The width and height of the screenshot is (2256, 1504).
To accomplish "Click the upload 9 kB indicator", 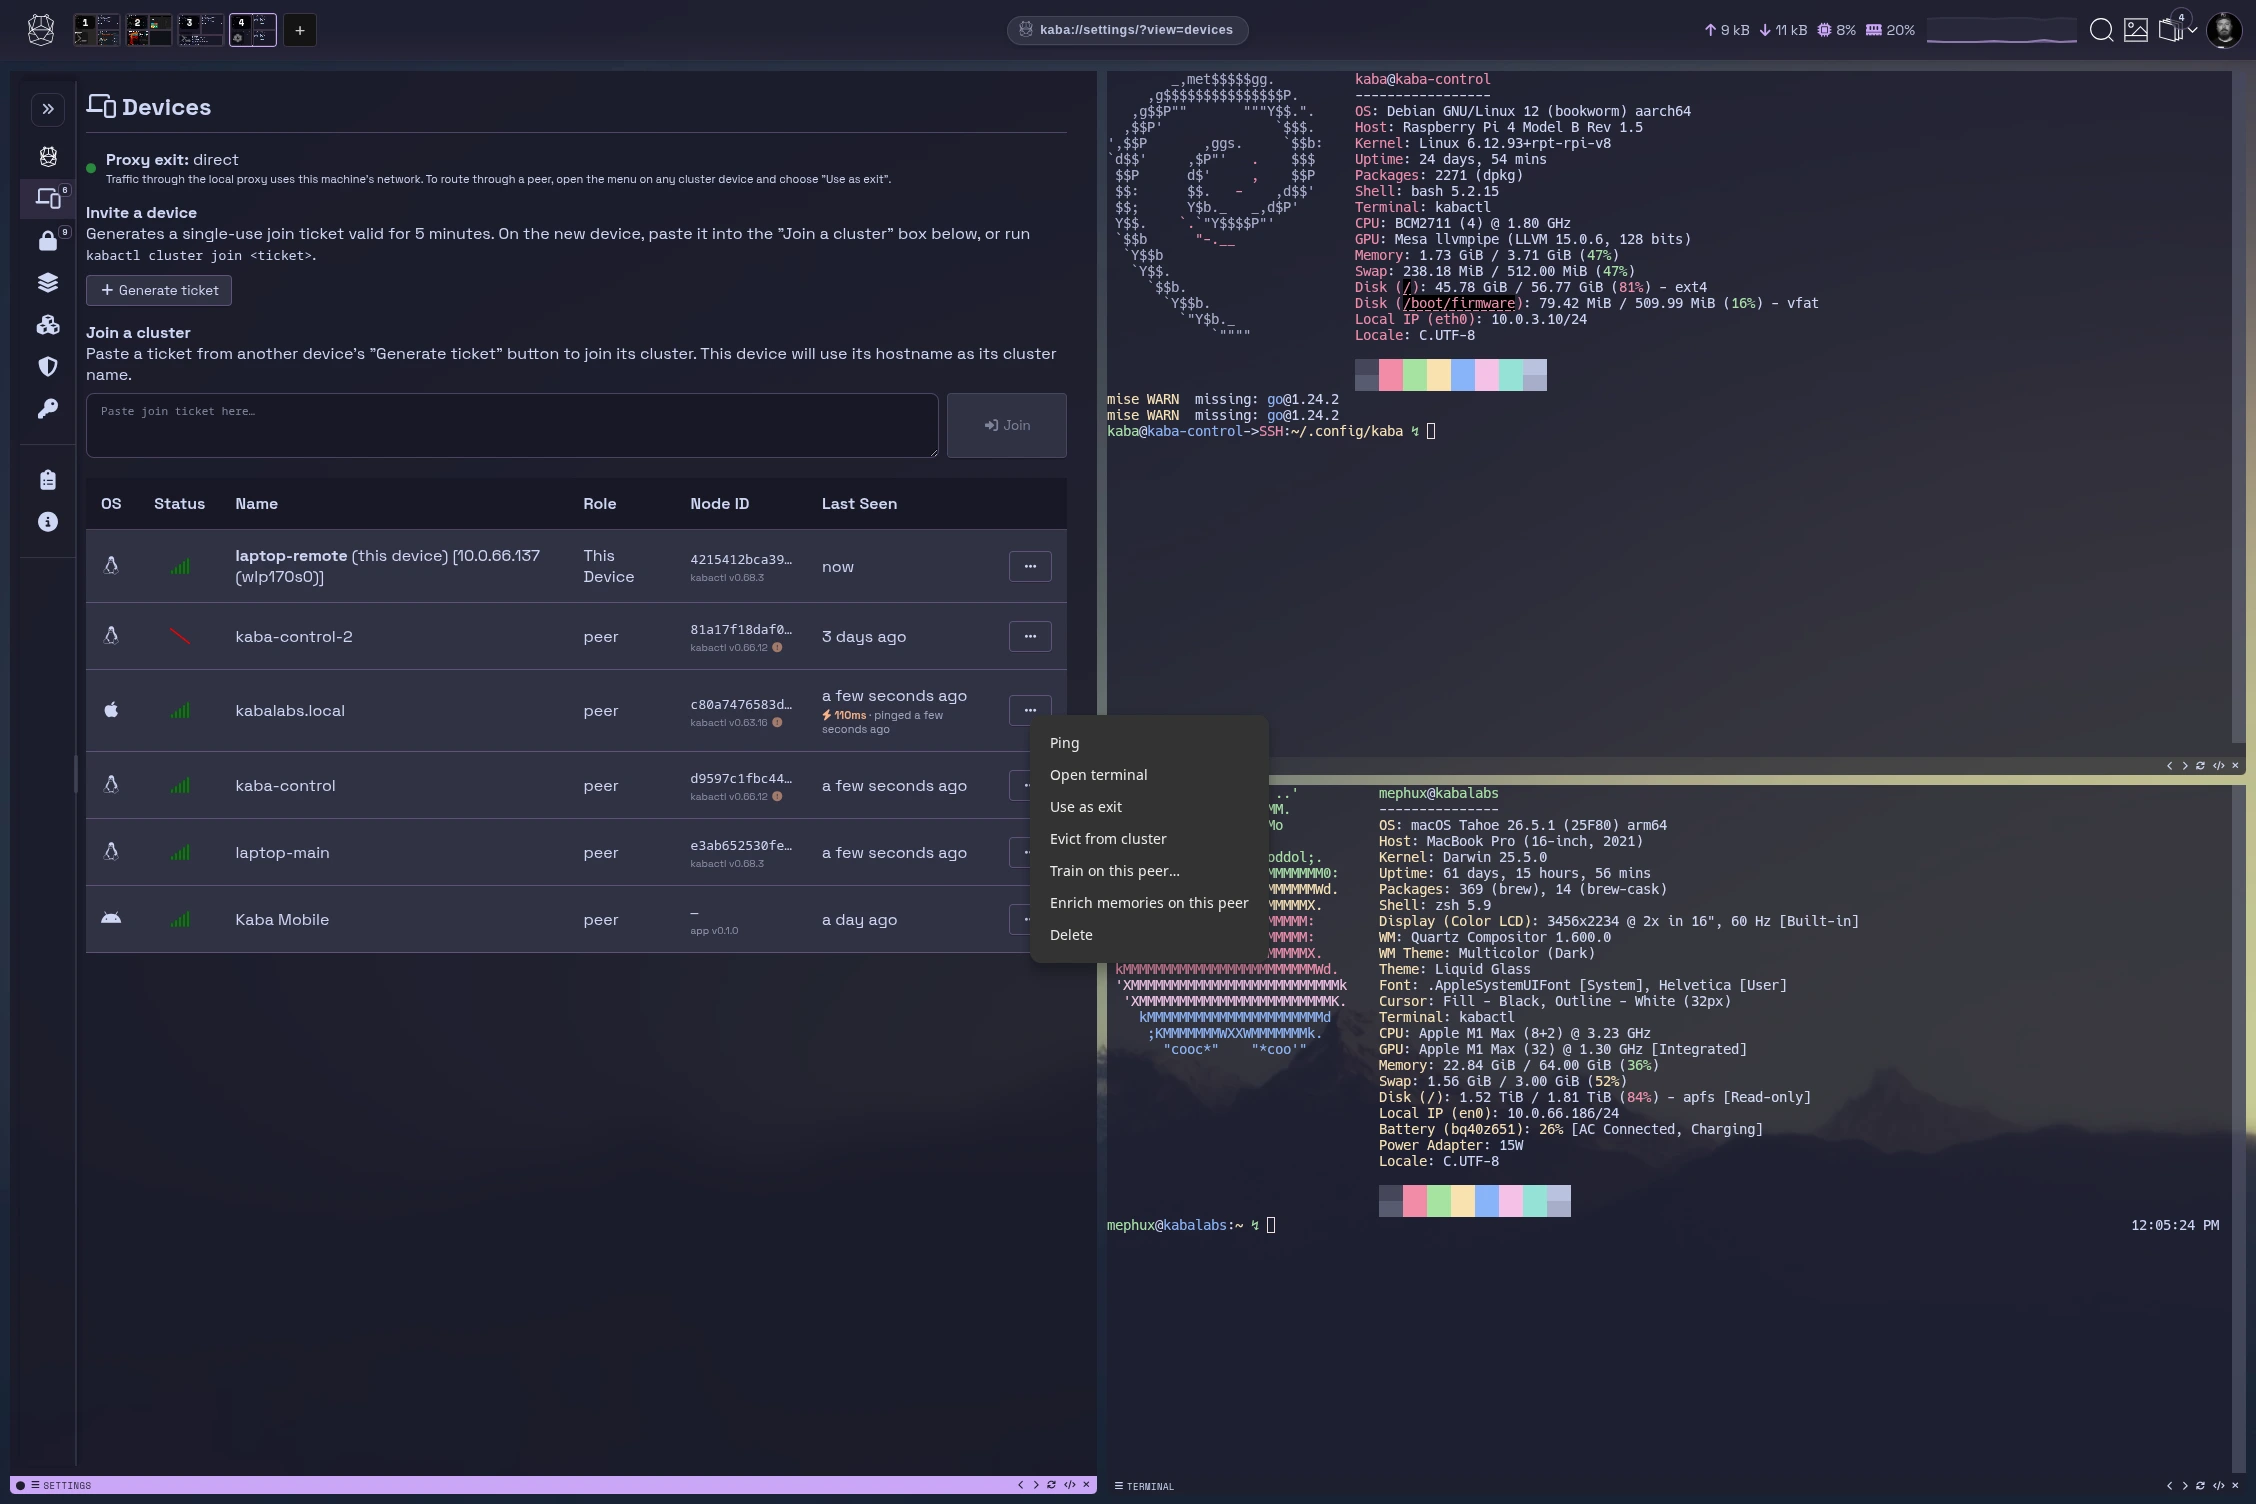I will [1727, 30].
